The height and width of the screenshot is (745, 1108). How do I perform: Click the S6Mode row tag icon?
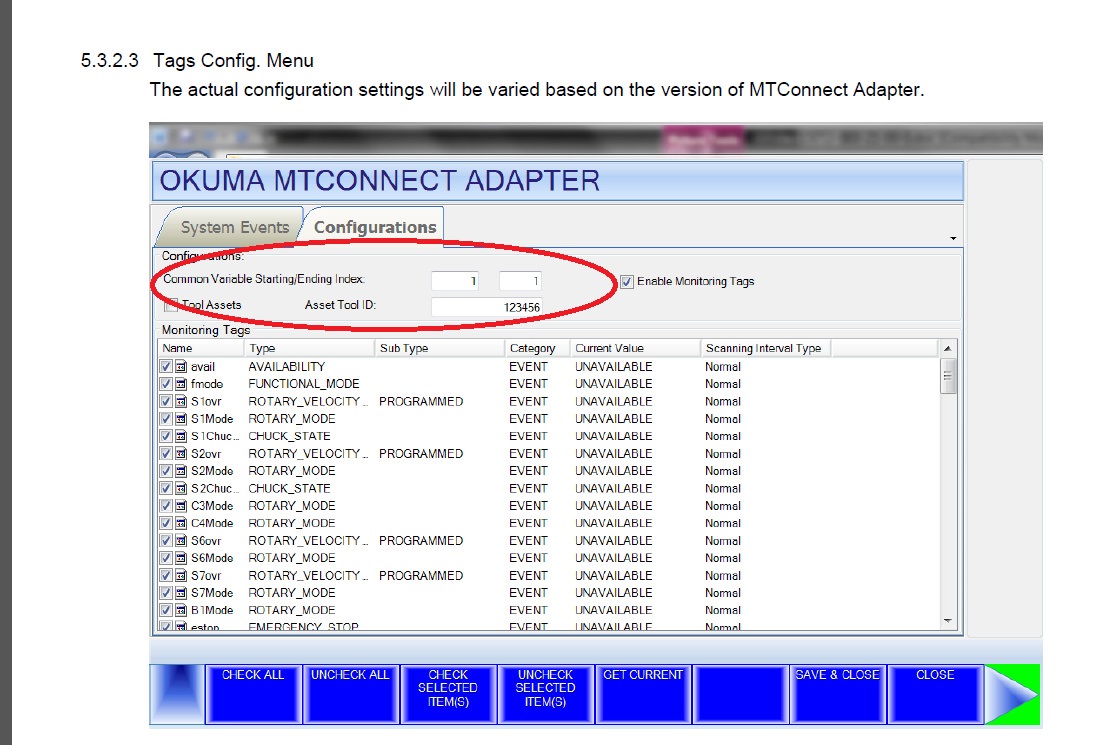point(181,558)
